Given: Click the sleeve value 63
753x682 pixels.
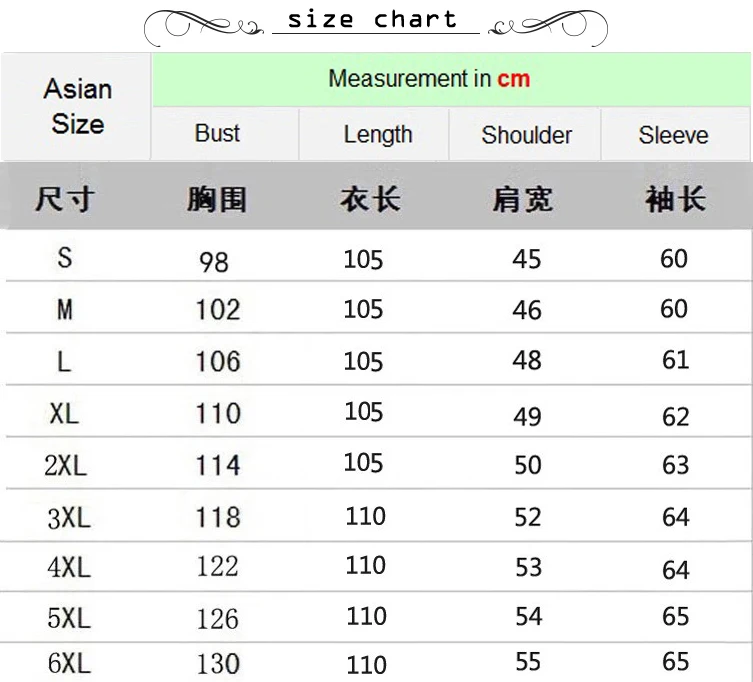Looking at the screenshot, I should (x=676, y=465).
